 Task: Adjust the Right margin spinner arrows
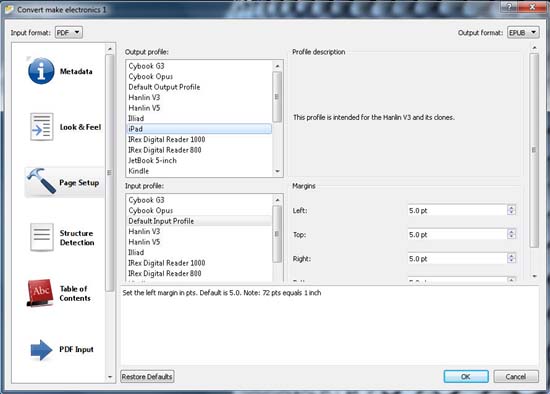click(511, 259)
